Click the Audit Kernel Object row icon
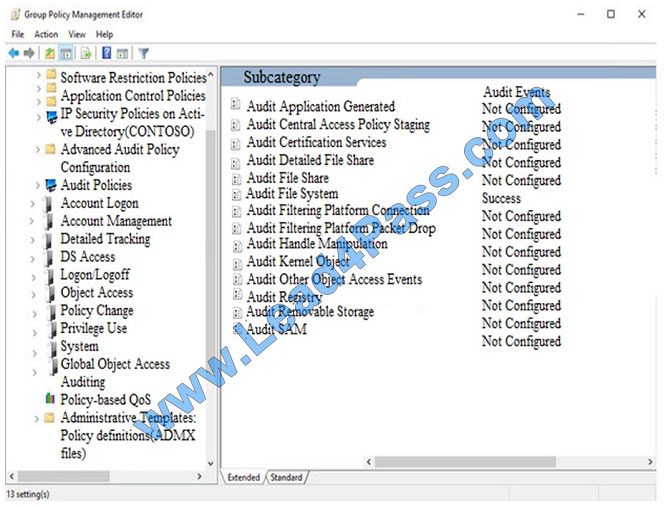 click(237, 264)
